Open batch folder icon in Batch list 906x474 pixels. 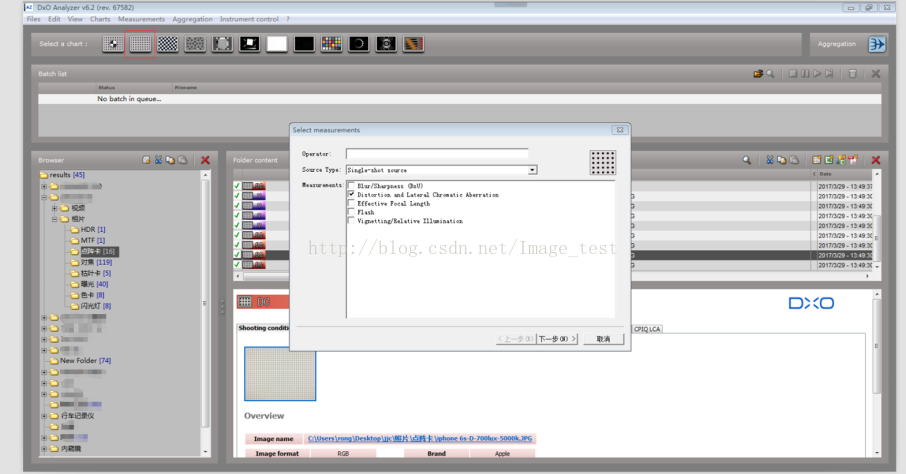pyautogui.click(x=758, y=74)
